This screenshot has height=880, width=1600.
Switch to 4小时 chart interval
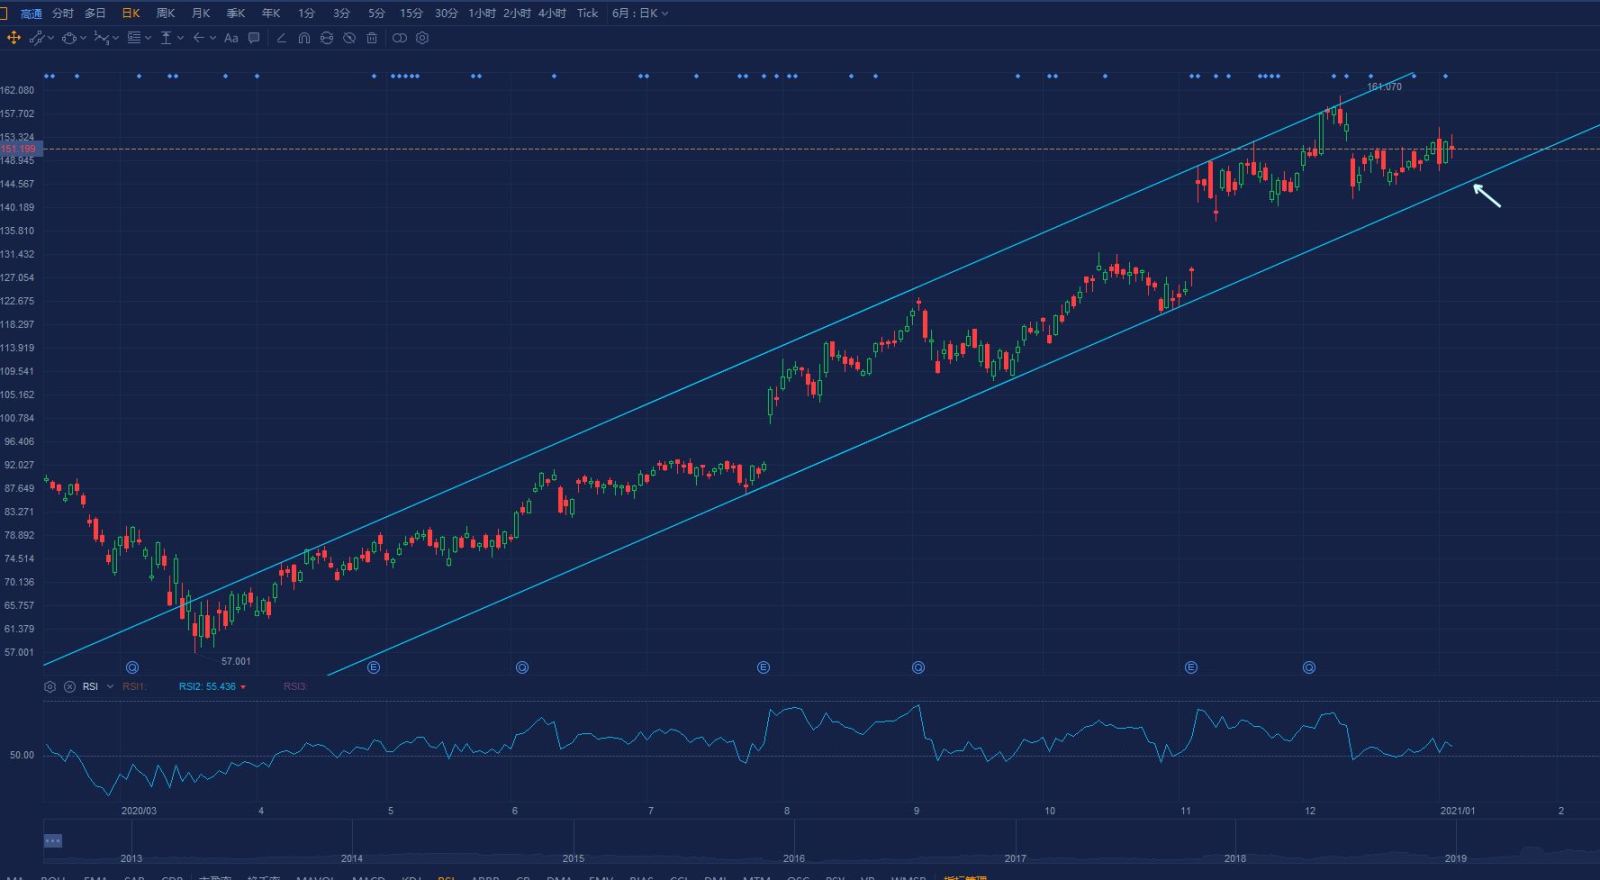coord(551,13)
